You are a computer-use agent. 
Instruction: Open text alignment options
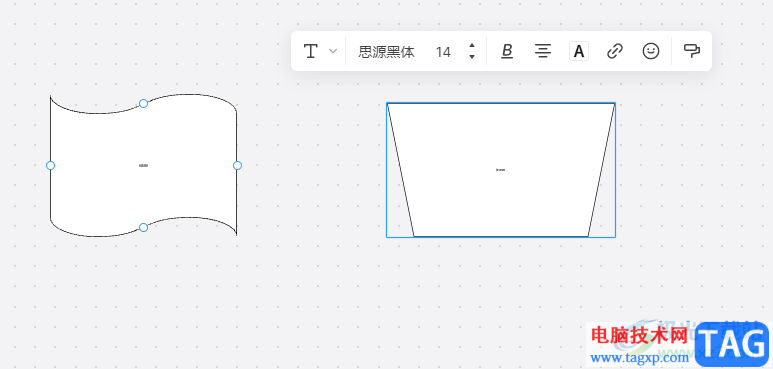543,51
